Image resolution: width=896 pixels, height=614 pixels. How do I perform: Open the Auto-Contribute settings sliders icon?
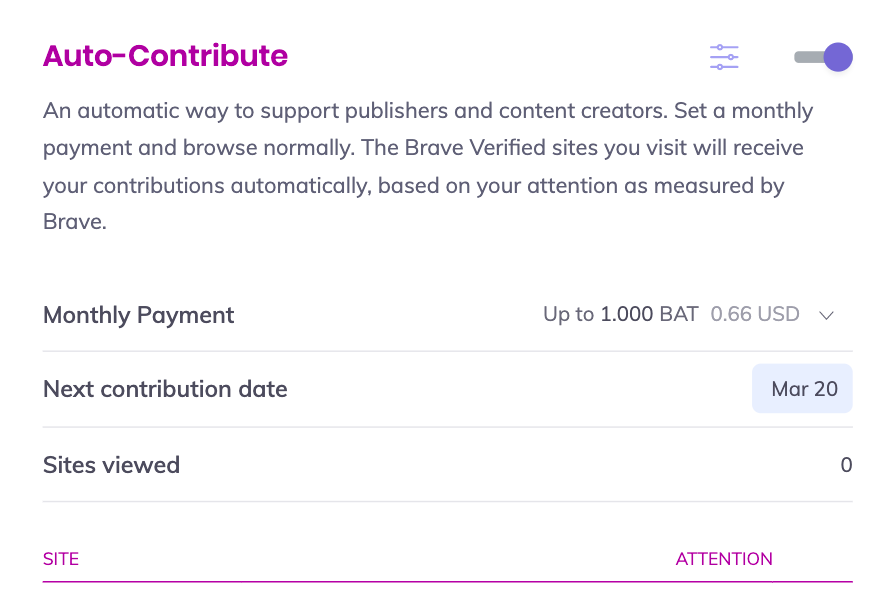pyautogui.click(x=724, y=57)
